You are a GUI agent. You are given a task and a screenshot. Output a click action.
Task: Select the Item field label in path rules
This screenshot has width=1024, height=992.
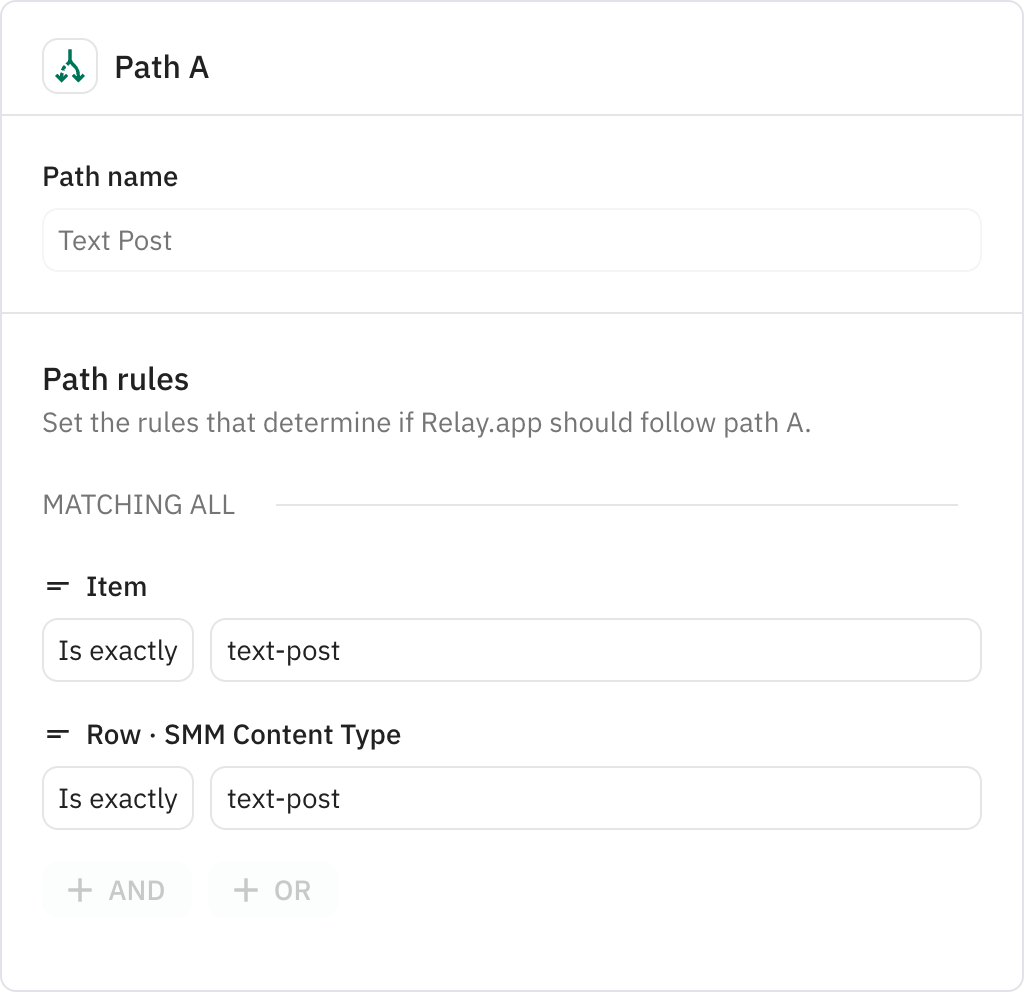[x=116, y=586]
